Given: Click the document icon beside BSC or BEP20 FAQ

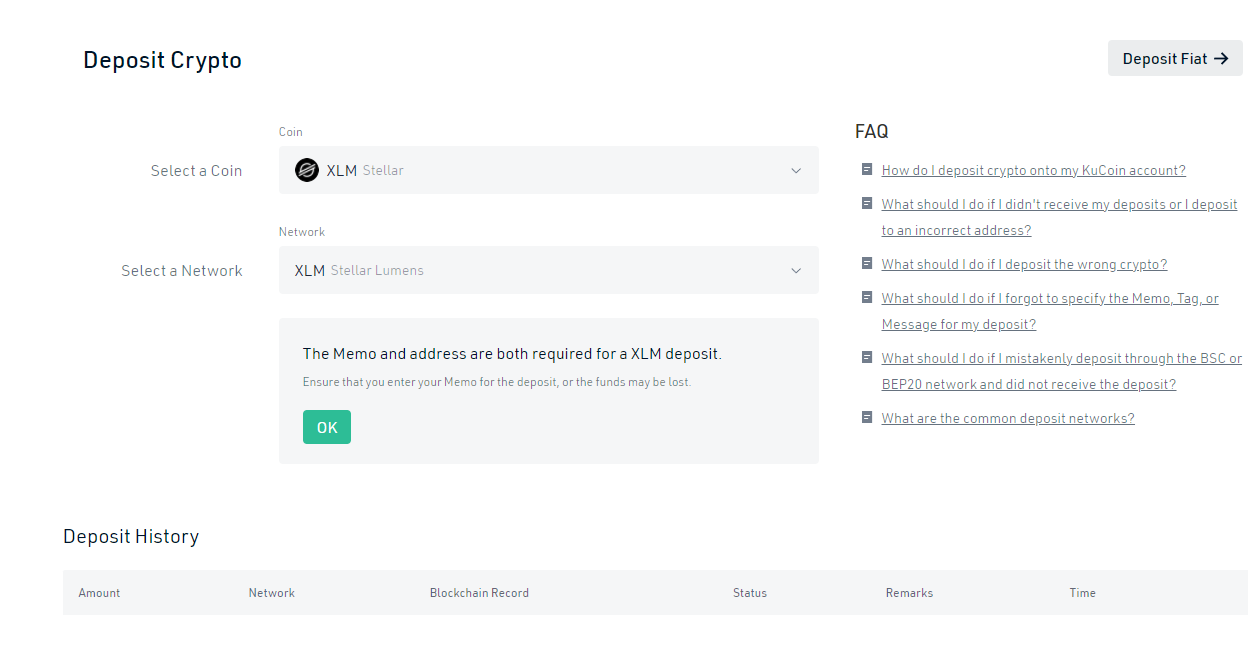Looking at the screenshot, I should pos(867,358).
